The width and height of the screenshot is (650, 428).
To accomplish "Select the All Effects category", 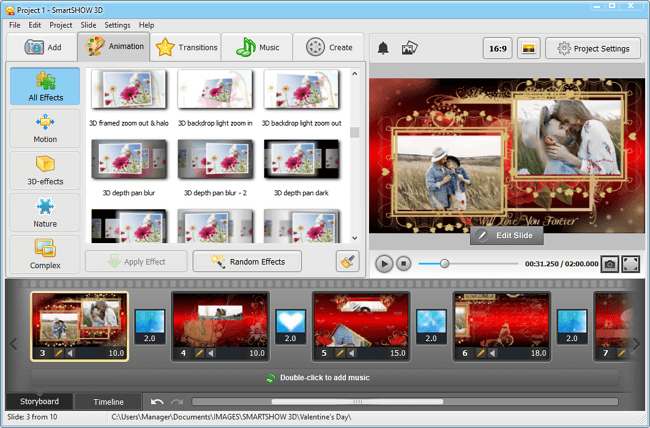I will pyautogui.click(x=45, y=86).
